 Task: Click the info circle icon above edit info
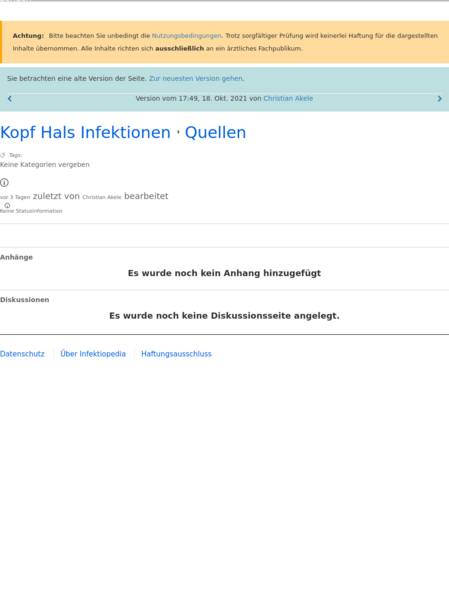pyautogui.click(x=4, y=183)
